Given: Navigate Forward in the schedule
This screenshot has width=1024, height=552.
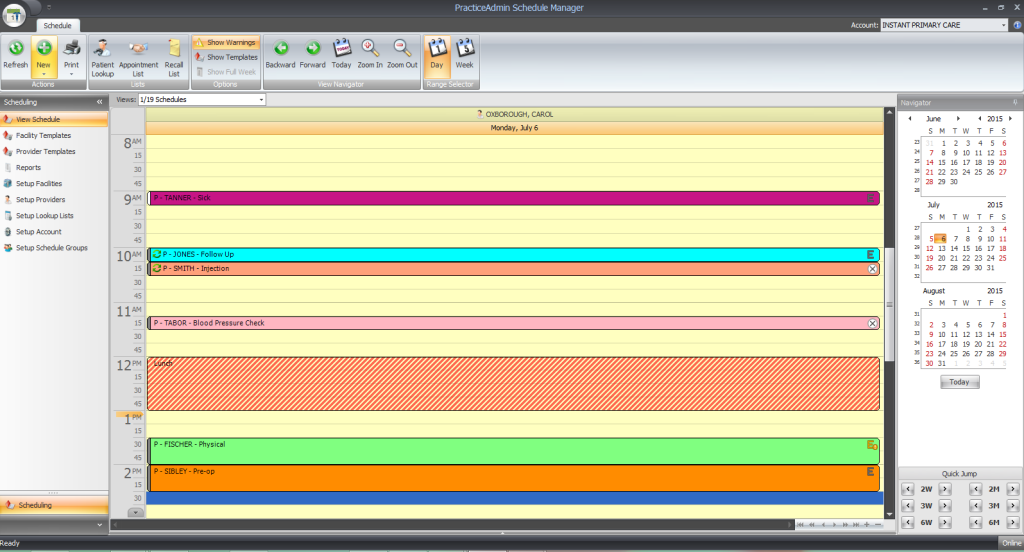Looking at the screenshot, I should 312,53.
